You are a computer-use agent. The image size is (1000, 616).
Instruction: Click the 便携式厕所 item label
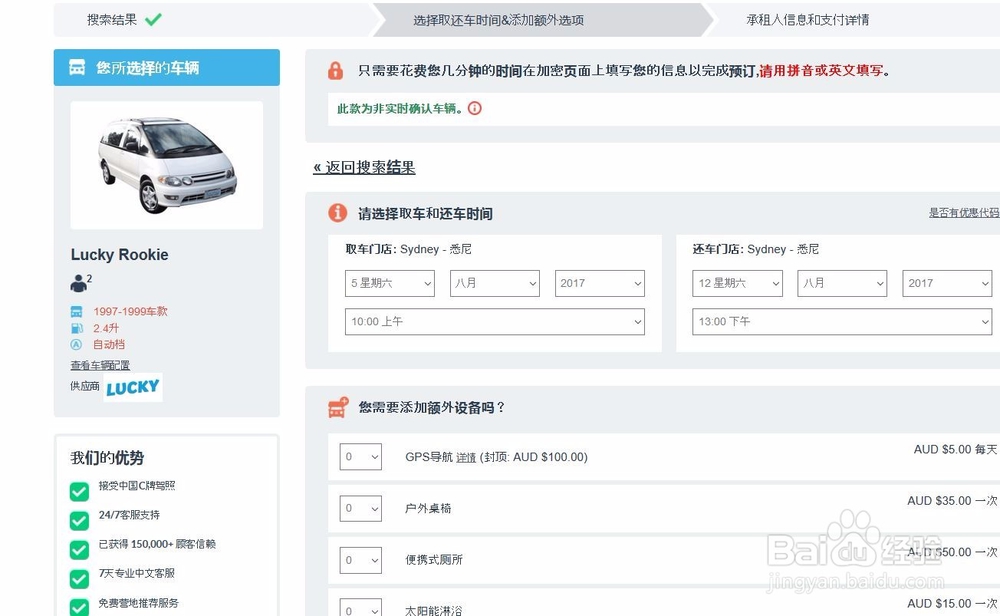click(x=434, y=560)
